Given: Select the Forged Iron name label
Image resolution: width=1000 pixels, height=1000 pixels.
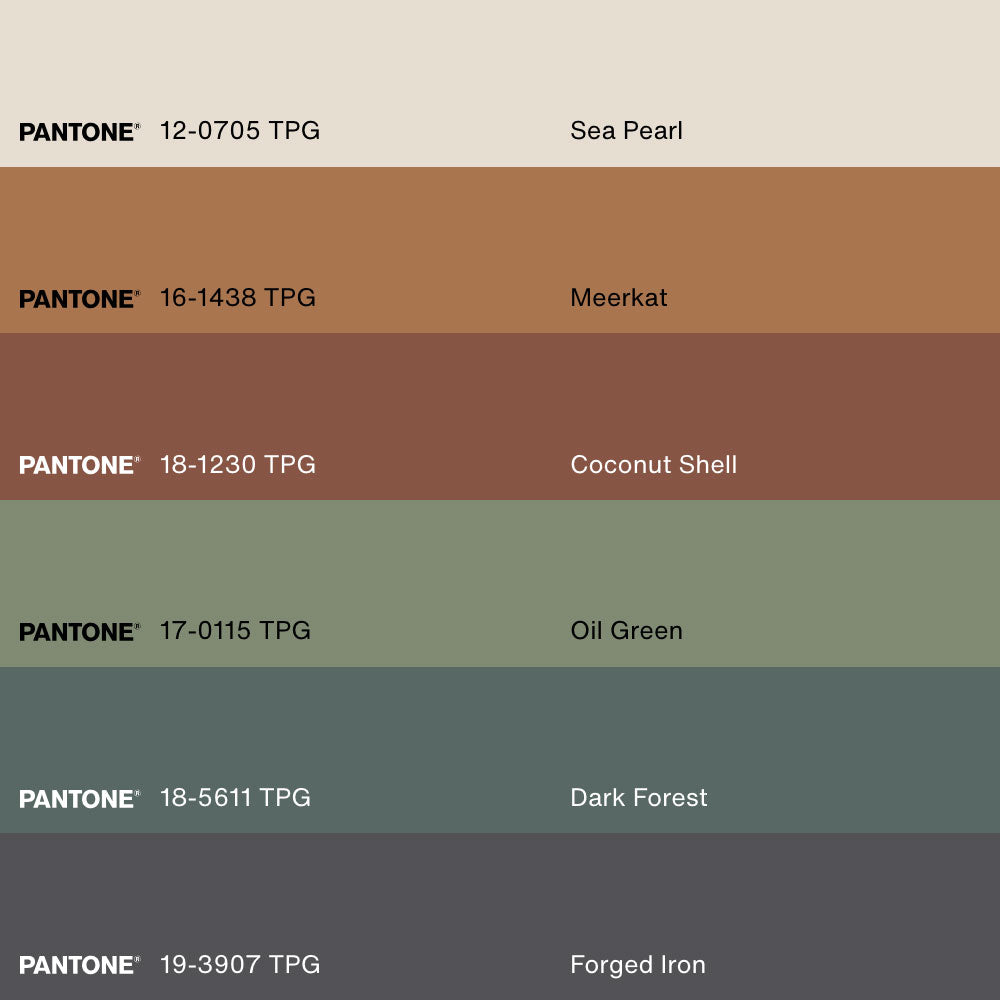Looking at the screenshot, I should 637,965.
